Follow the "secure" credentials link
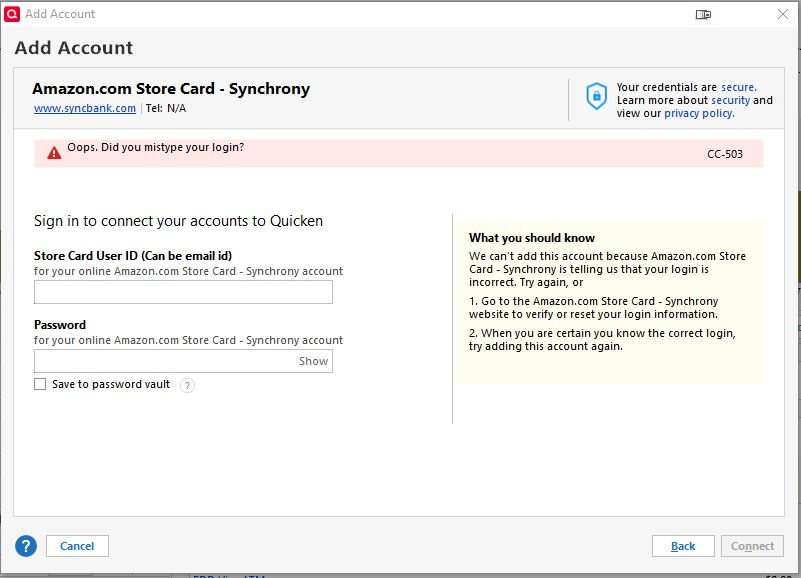Screen dimensions: 801x578 [739, 87]
